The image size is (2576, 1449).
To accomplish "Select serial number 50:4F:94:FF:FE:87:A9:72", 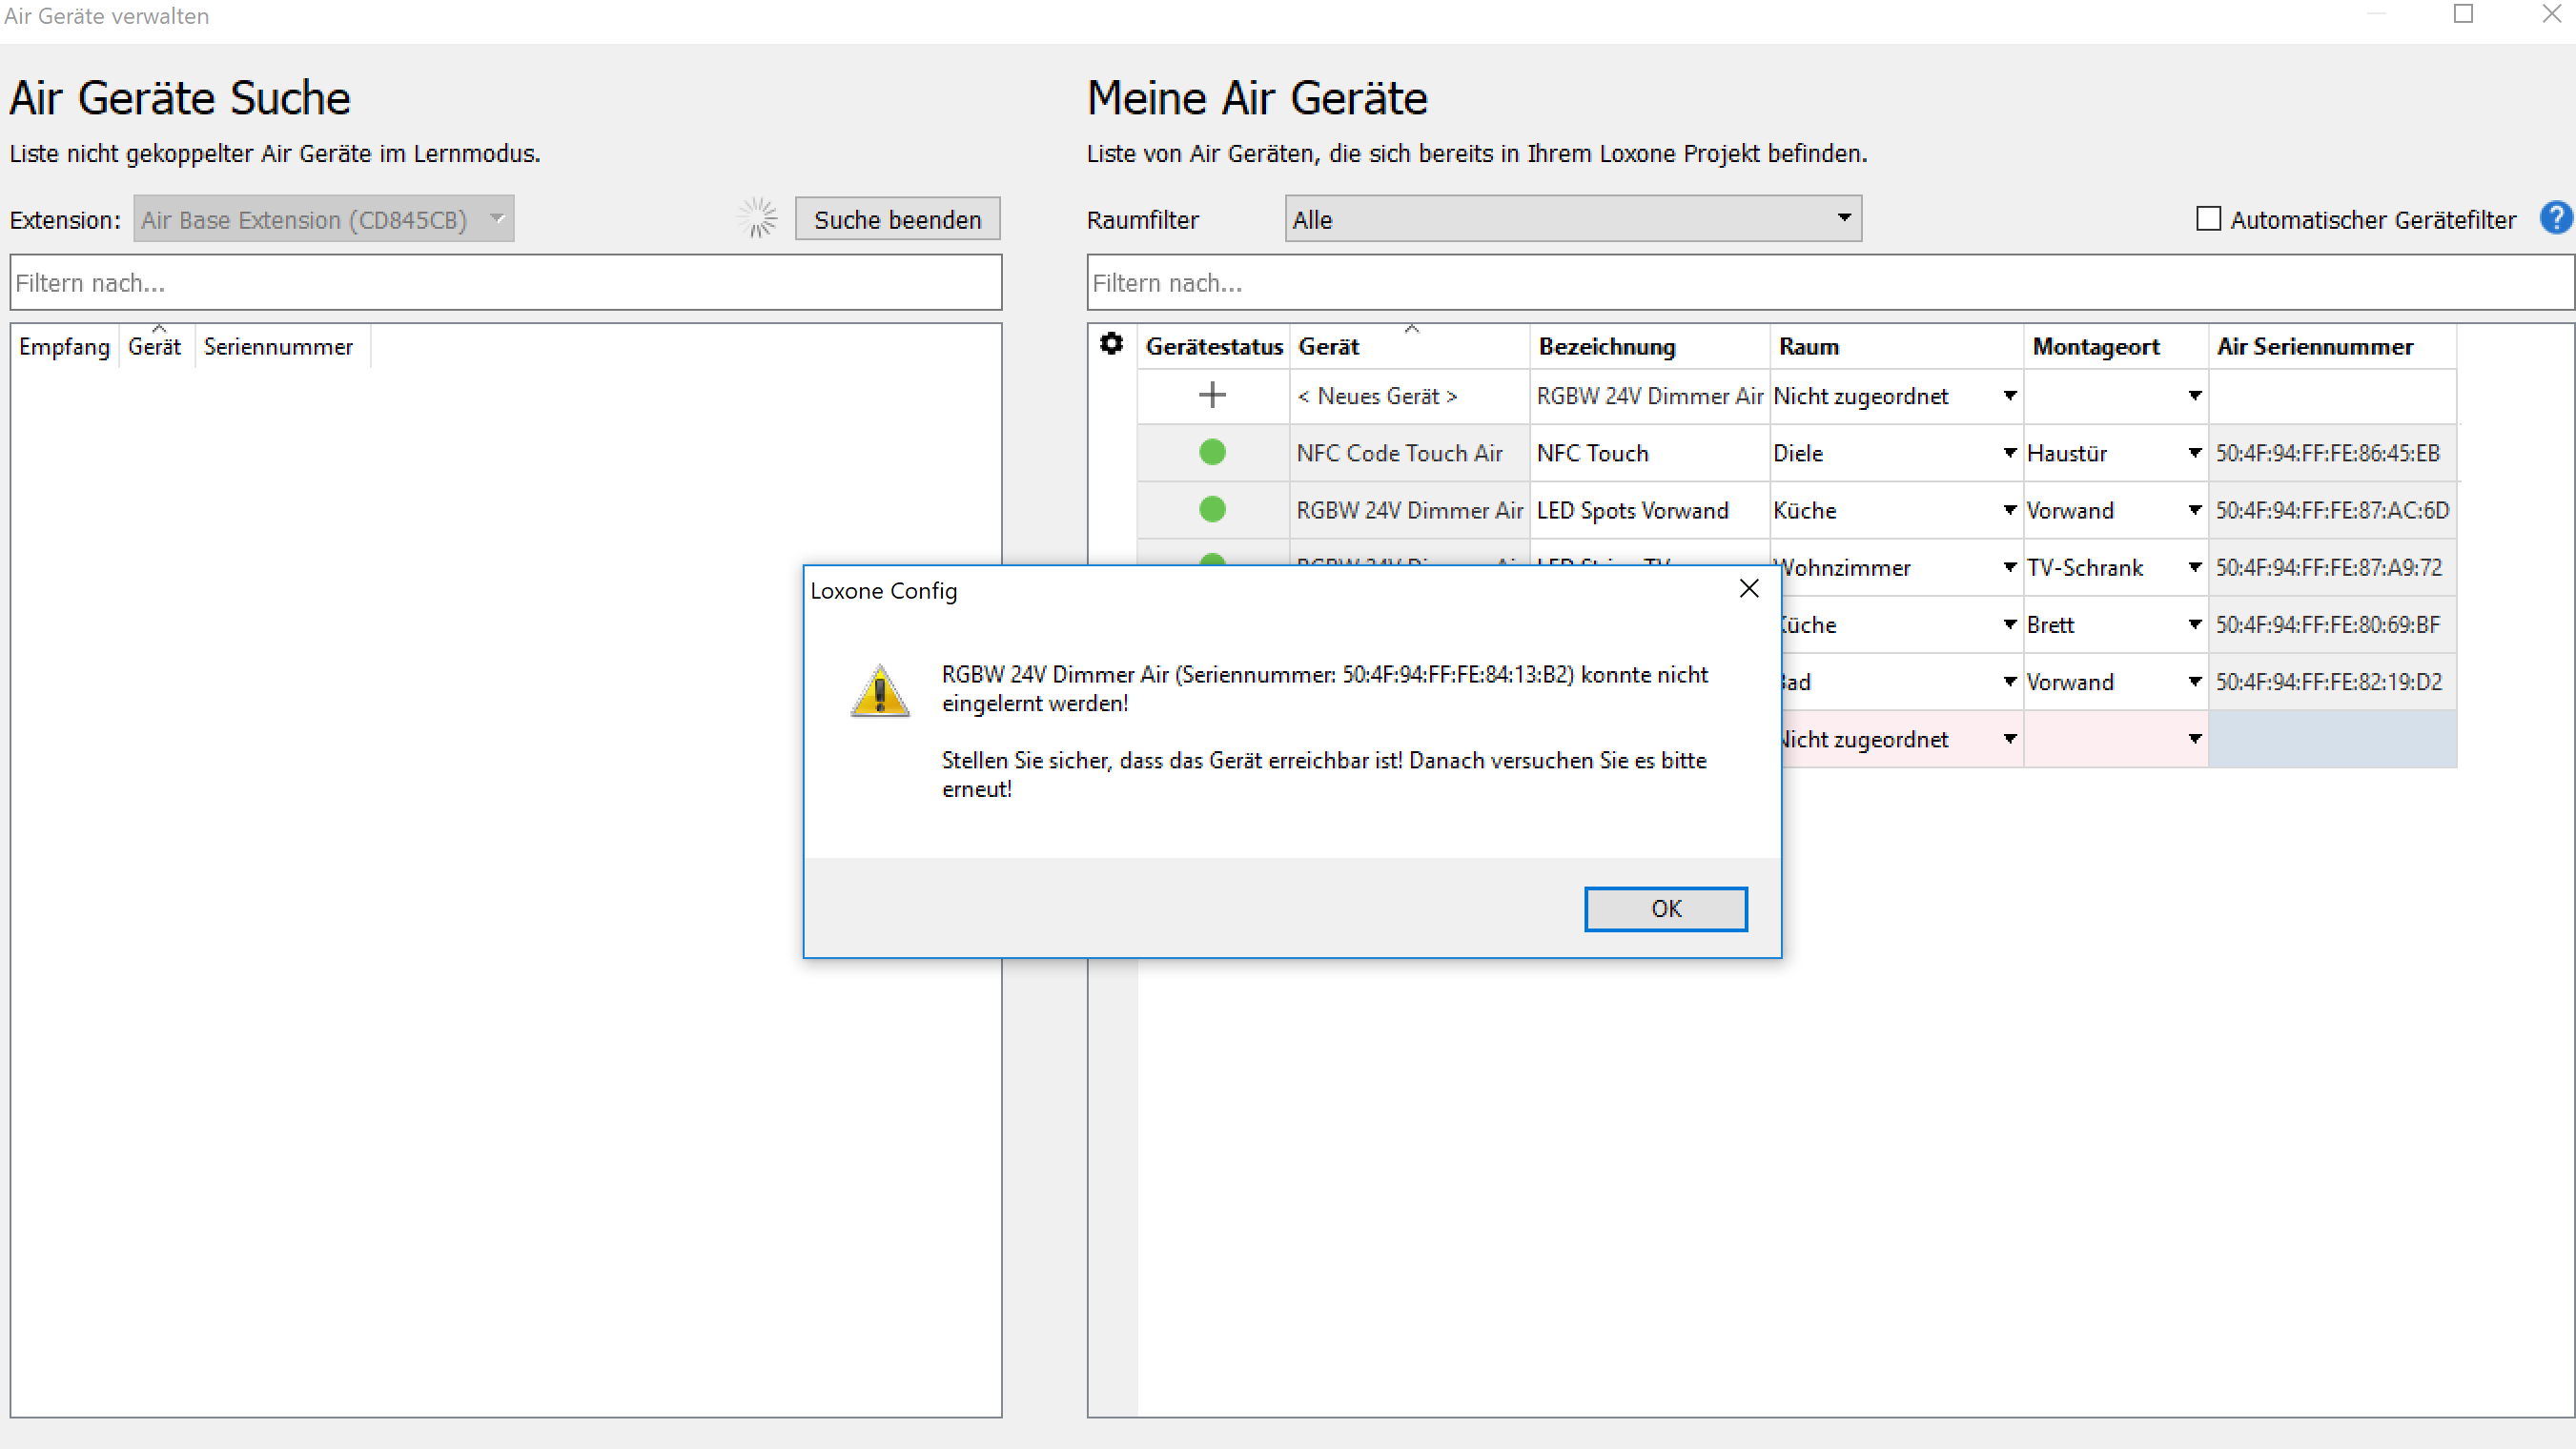I will pos(2333,567).
